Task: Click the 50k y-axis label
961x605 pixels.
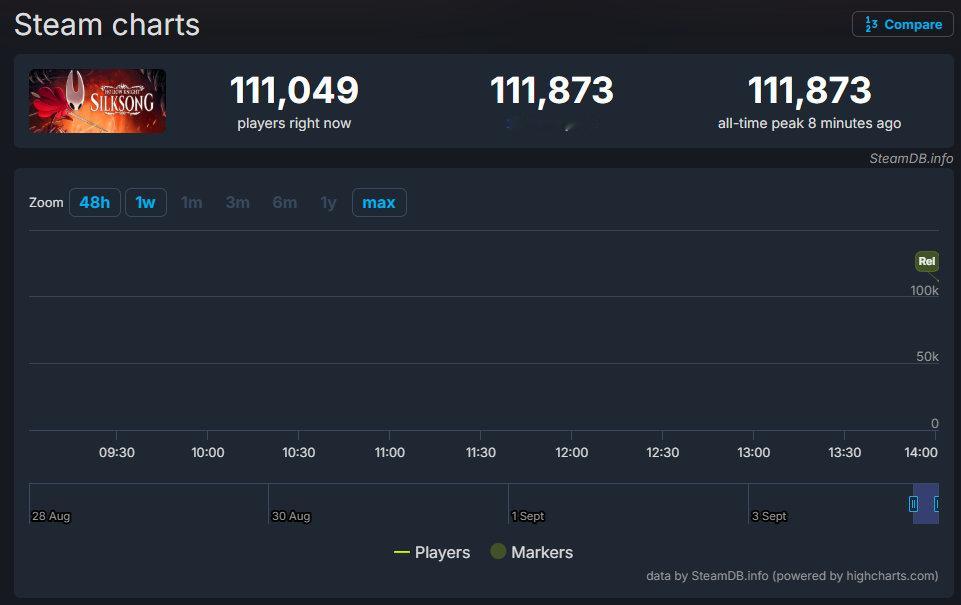Action: (927, 356)
